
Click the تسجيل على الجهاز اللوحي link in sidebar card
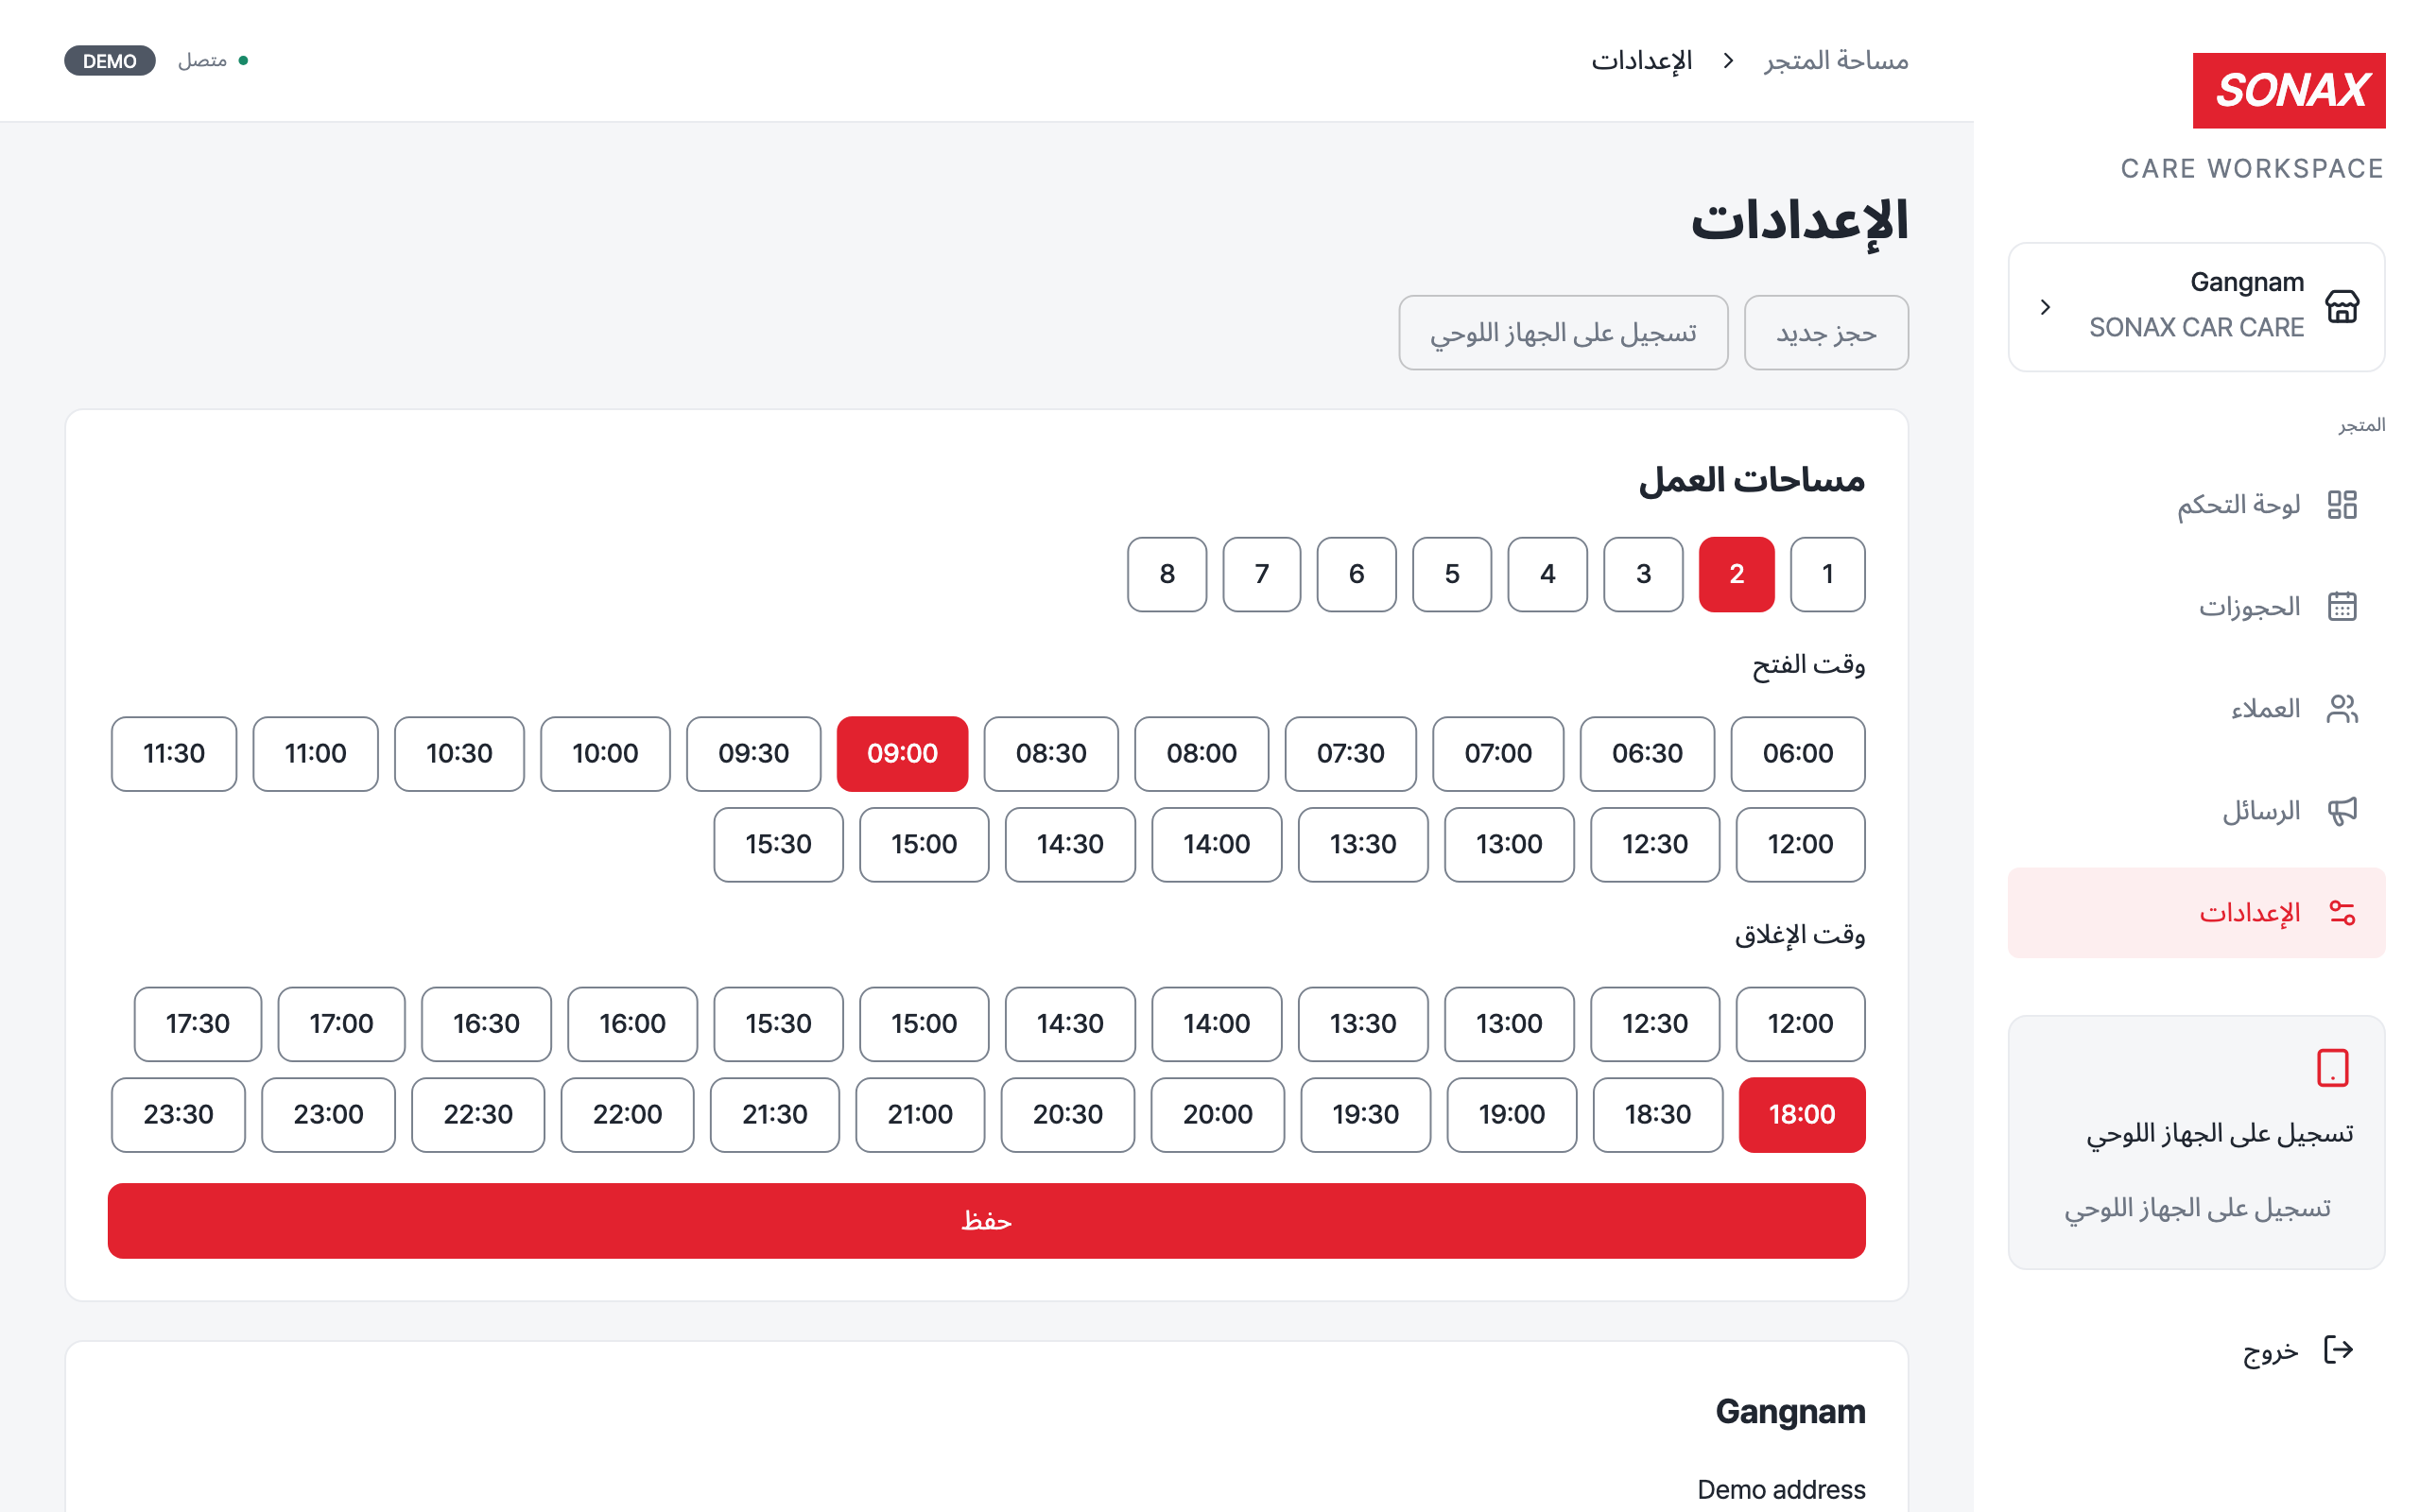click(2197, 1208)
